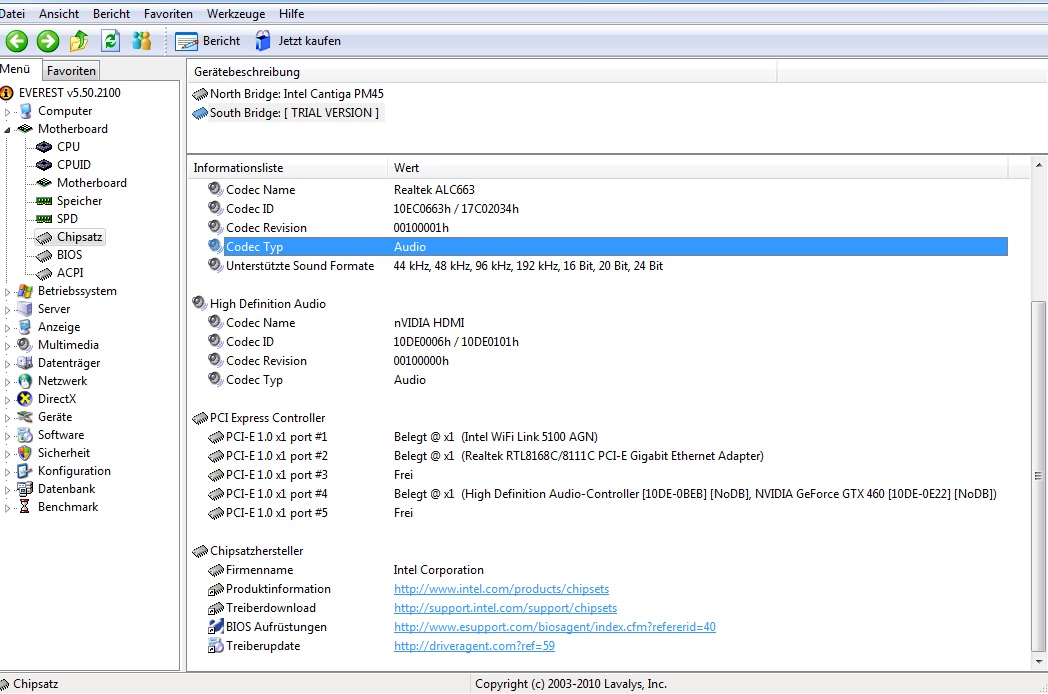Click Jetzt kaufen in toolbar
Image resolution: width=1048 pixels, height=694 pixels.
(x=298, y=41)
